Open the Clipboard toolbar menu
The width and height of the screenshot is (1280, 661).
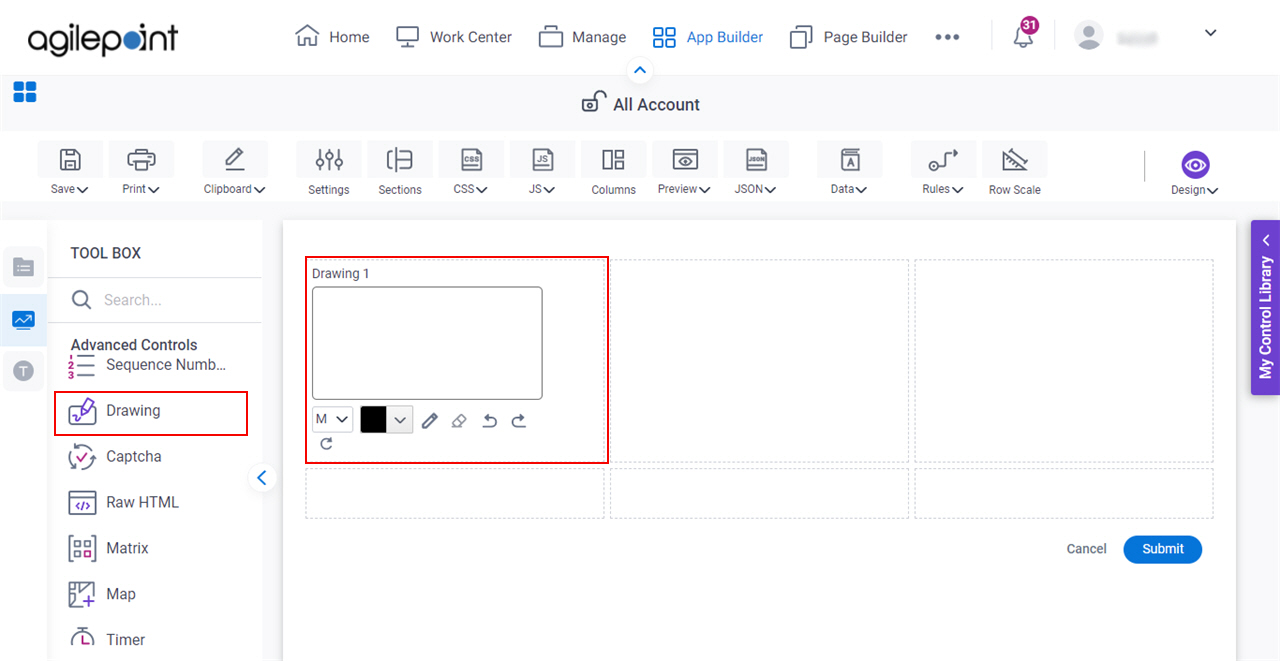235,168
